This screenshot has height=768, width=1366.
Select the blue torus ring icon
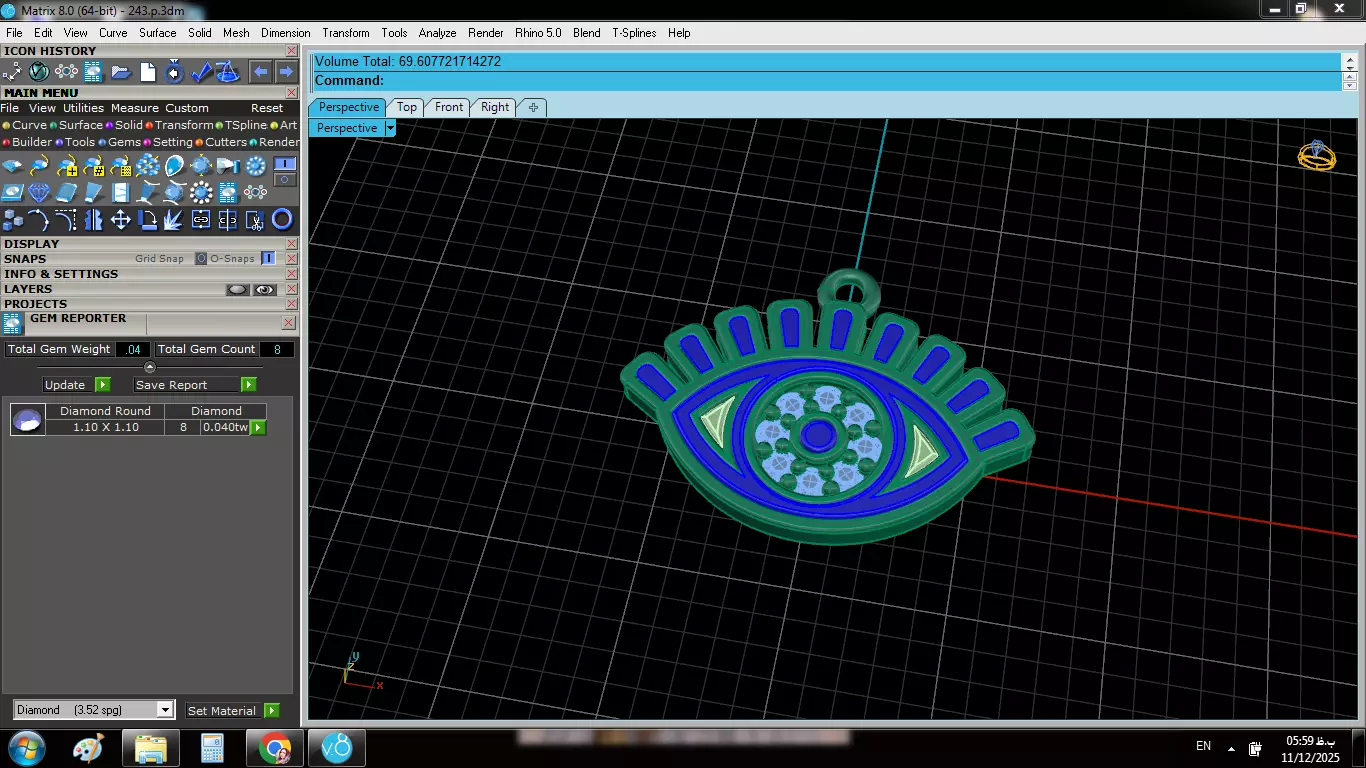(x=282, y=220)
